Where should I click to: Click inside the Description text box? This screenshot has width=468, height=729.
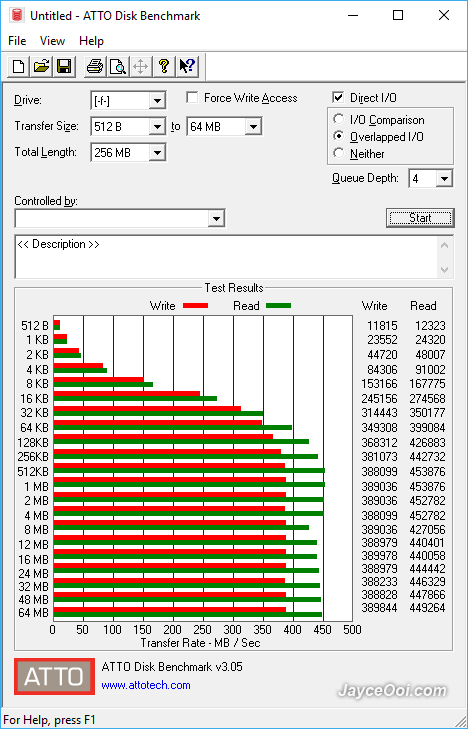[226, 257]
